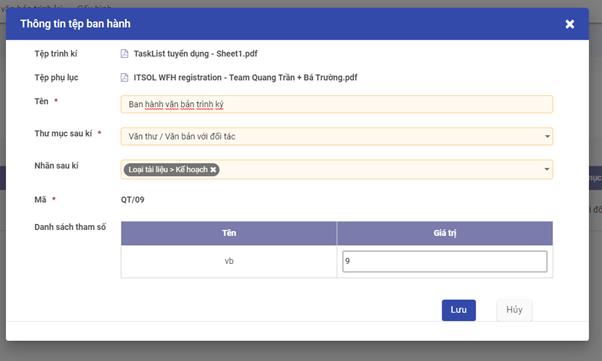This screenshot has height=361, width=602.
Task: Open ITSOL WFH registration PDF file link
Action: click(245, 78)
